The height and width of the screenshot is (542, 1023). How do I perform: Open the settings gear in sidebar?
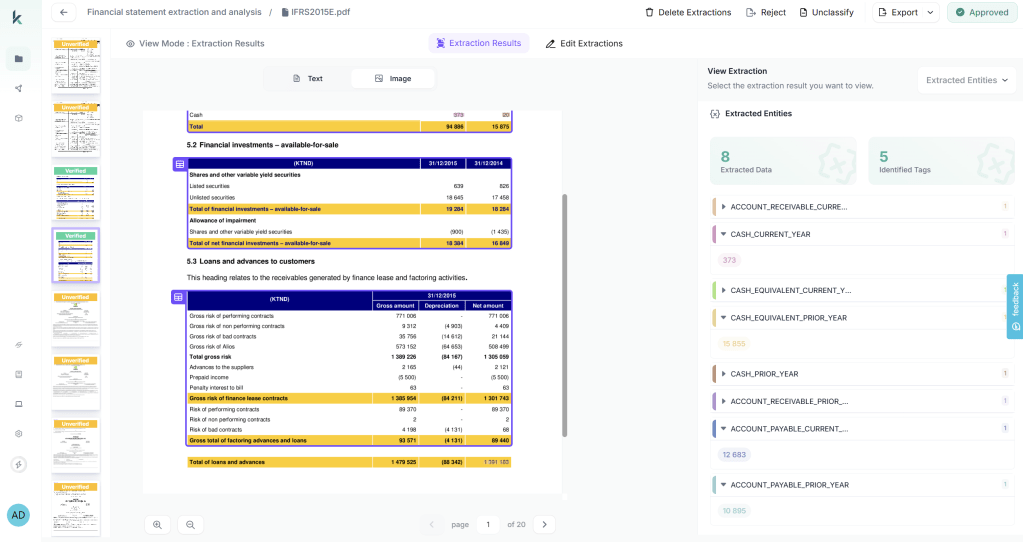tap(18, 433)
